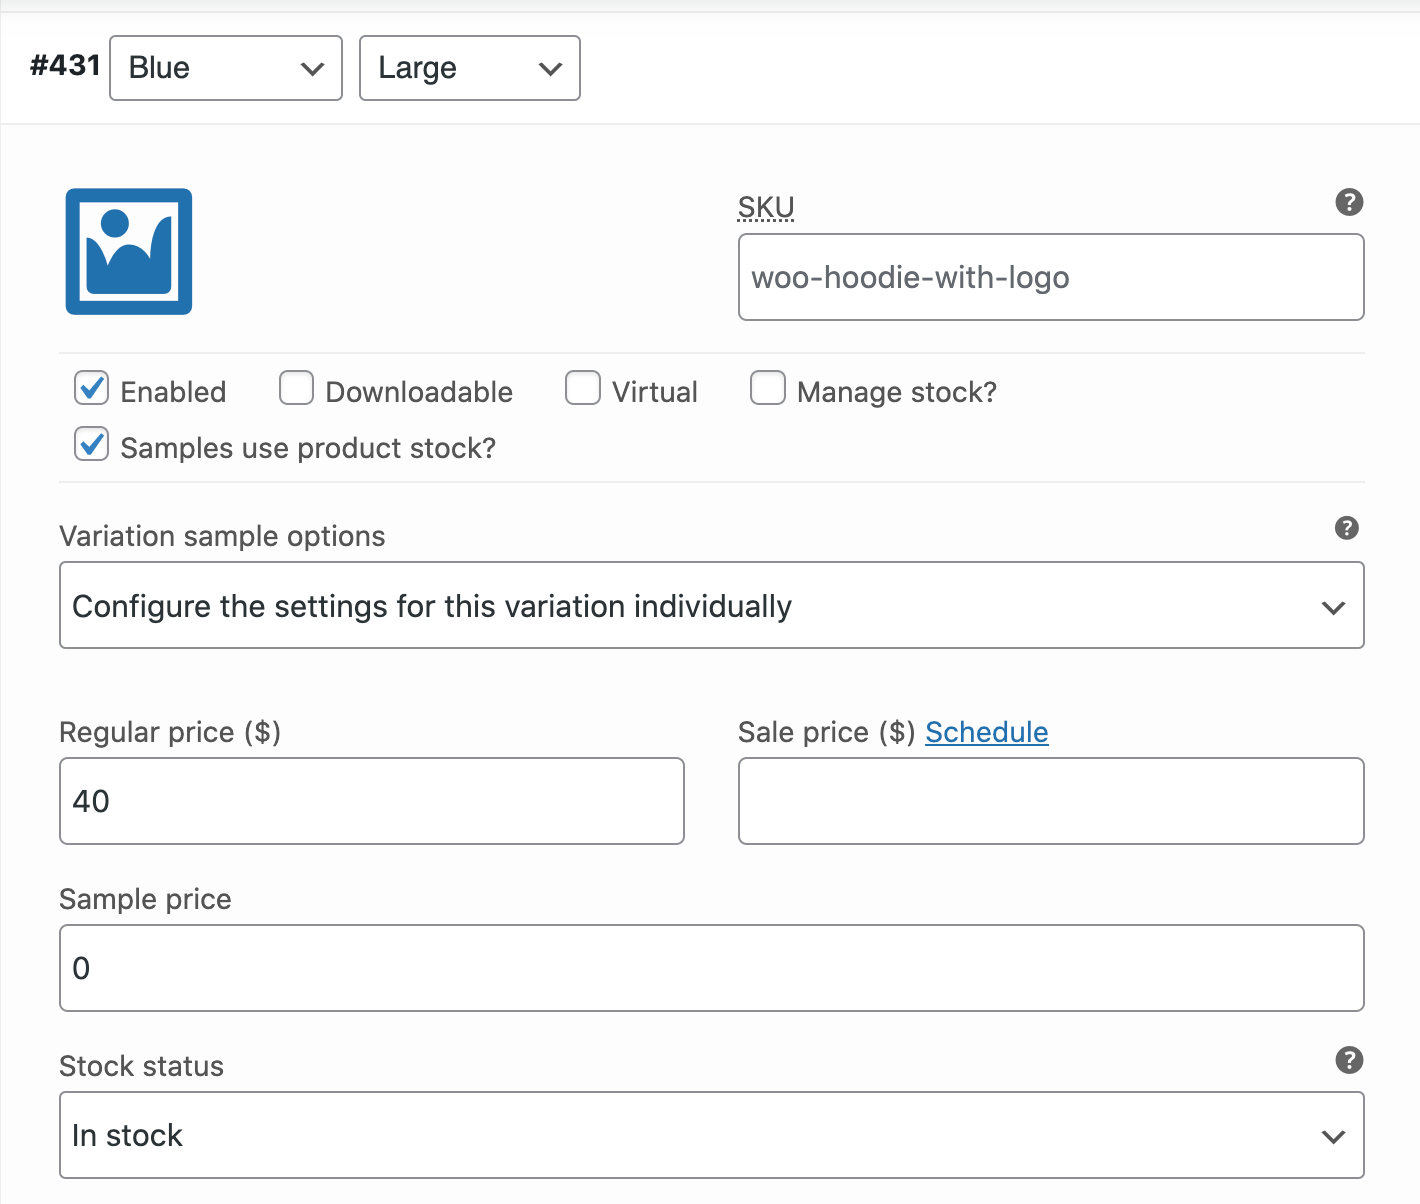
Task: Change the Stock status dropdown
Action: pos(711,1135)
